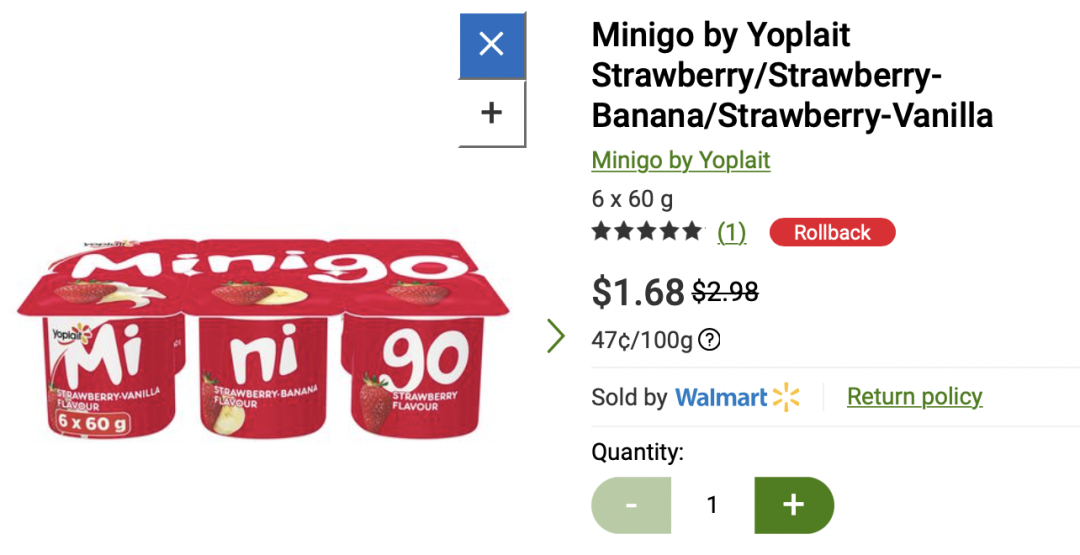Decrease quantity with the minus button
1080x555 pixels.
(x=631, y=505)
